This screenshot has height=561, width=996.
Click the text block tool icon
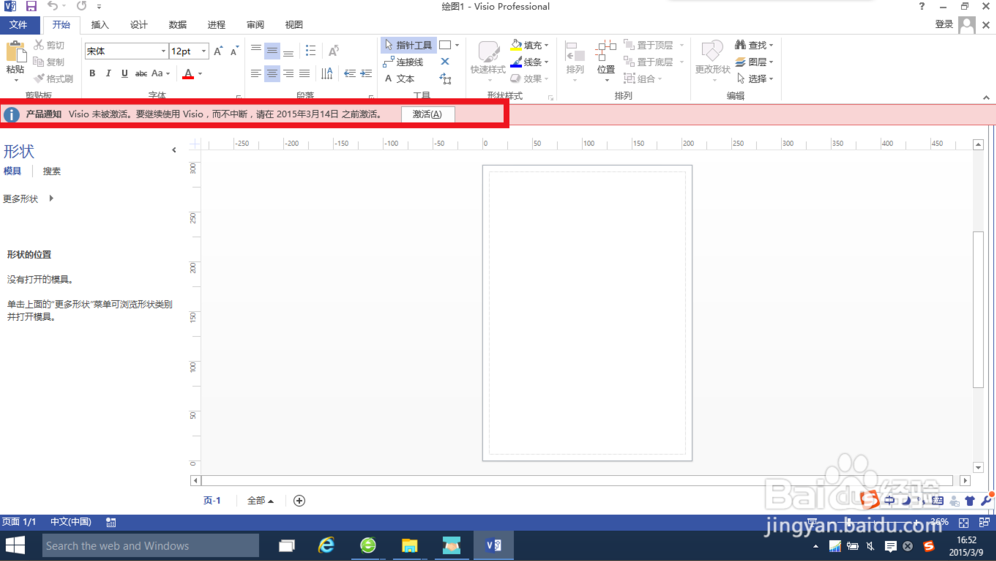[445, 79]
